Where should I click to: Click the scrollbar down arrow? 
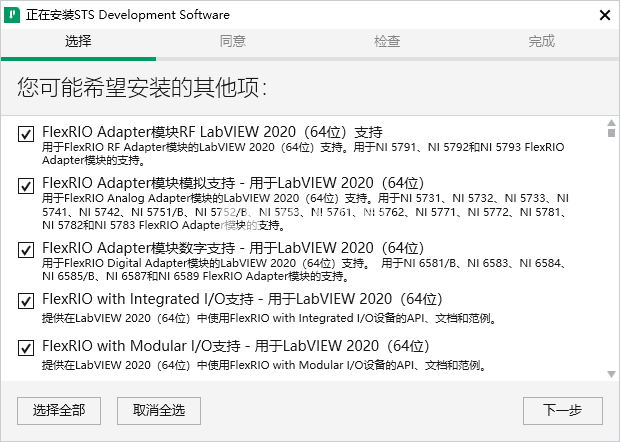[611, 374]
